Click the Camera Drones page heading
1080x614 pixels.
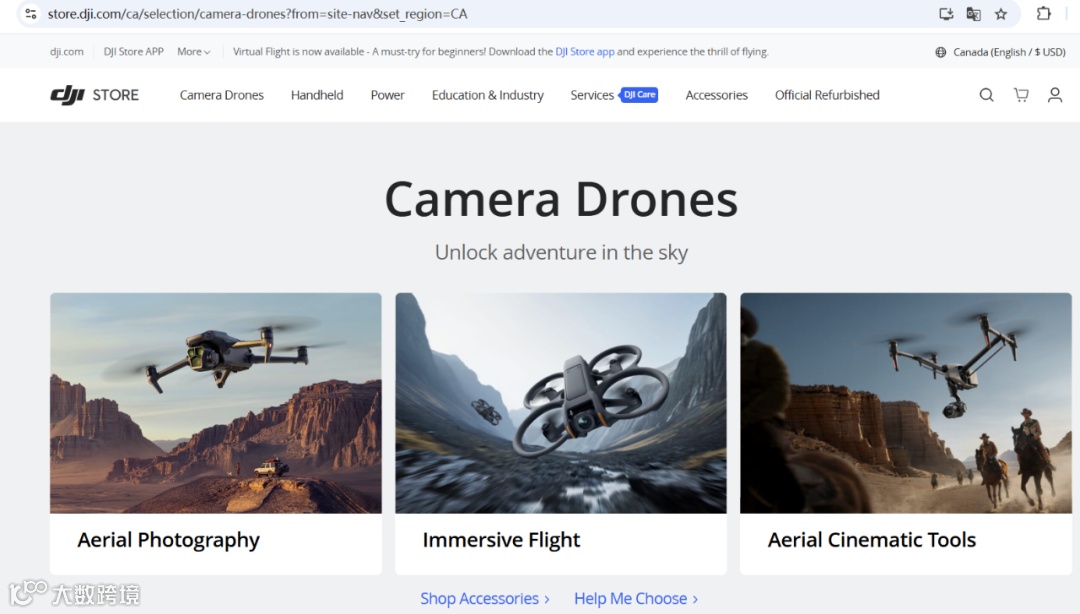(561, 199)
